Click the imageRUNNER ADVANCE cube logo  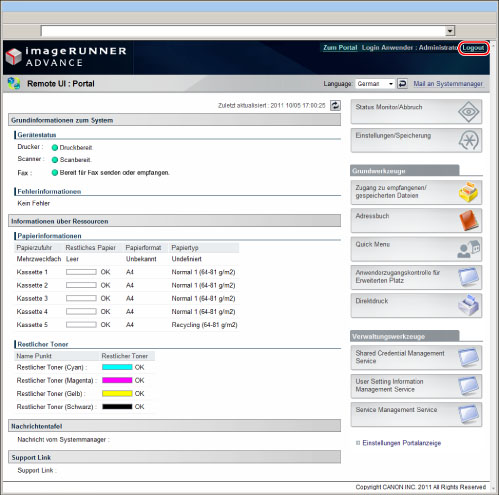pyautogui.click(x=14, y=56)
